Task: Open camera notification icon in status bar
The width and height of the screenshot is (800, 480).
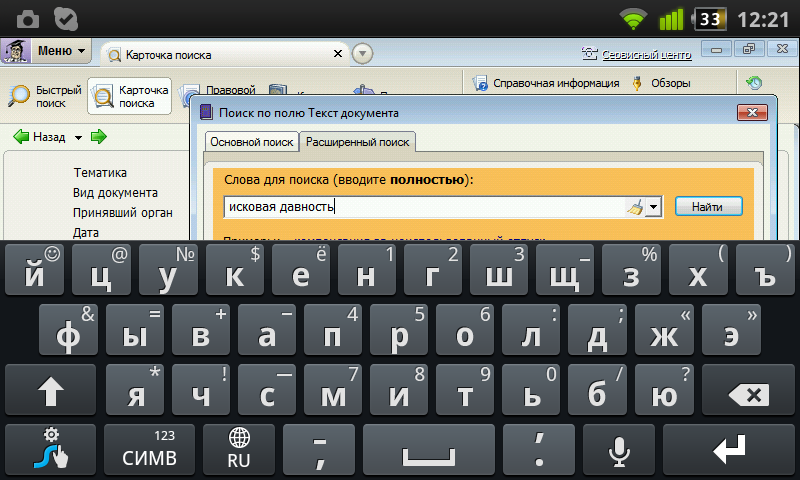Action: point(28,19)
